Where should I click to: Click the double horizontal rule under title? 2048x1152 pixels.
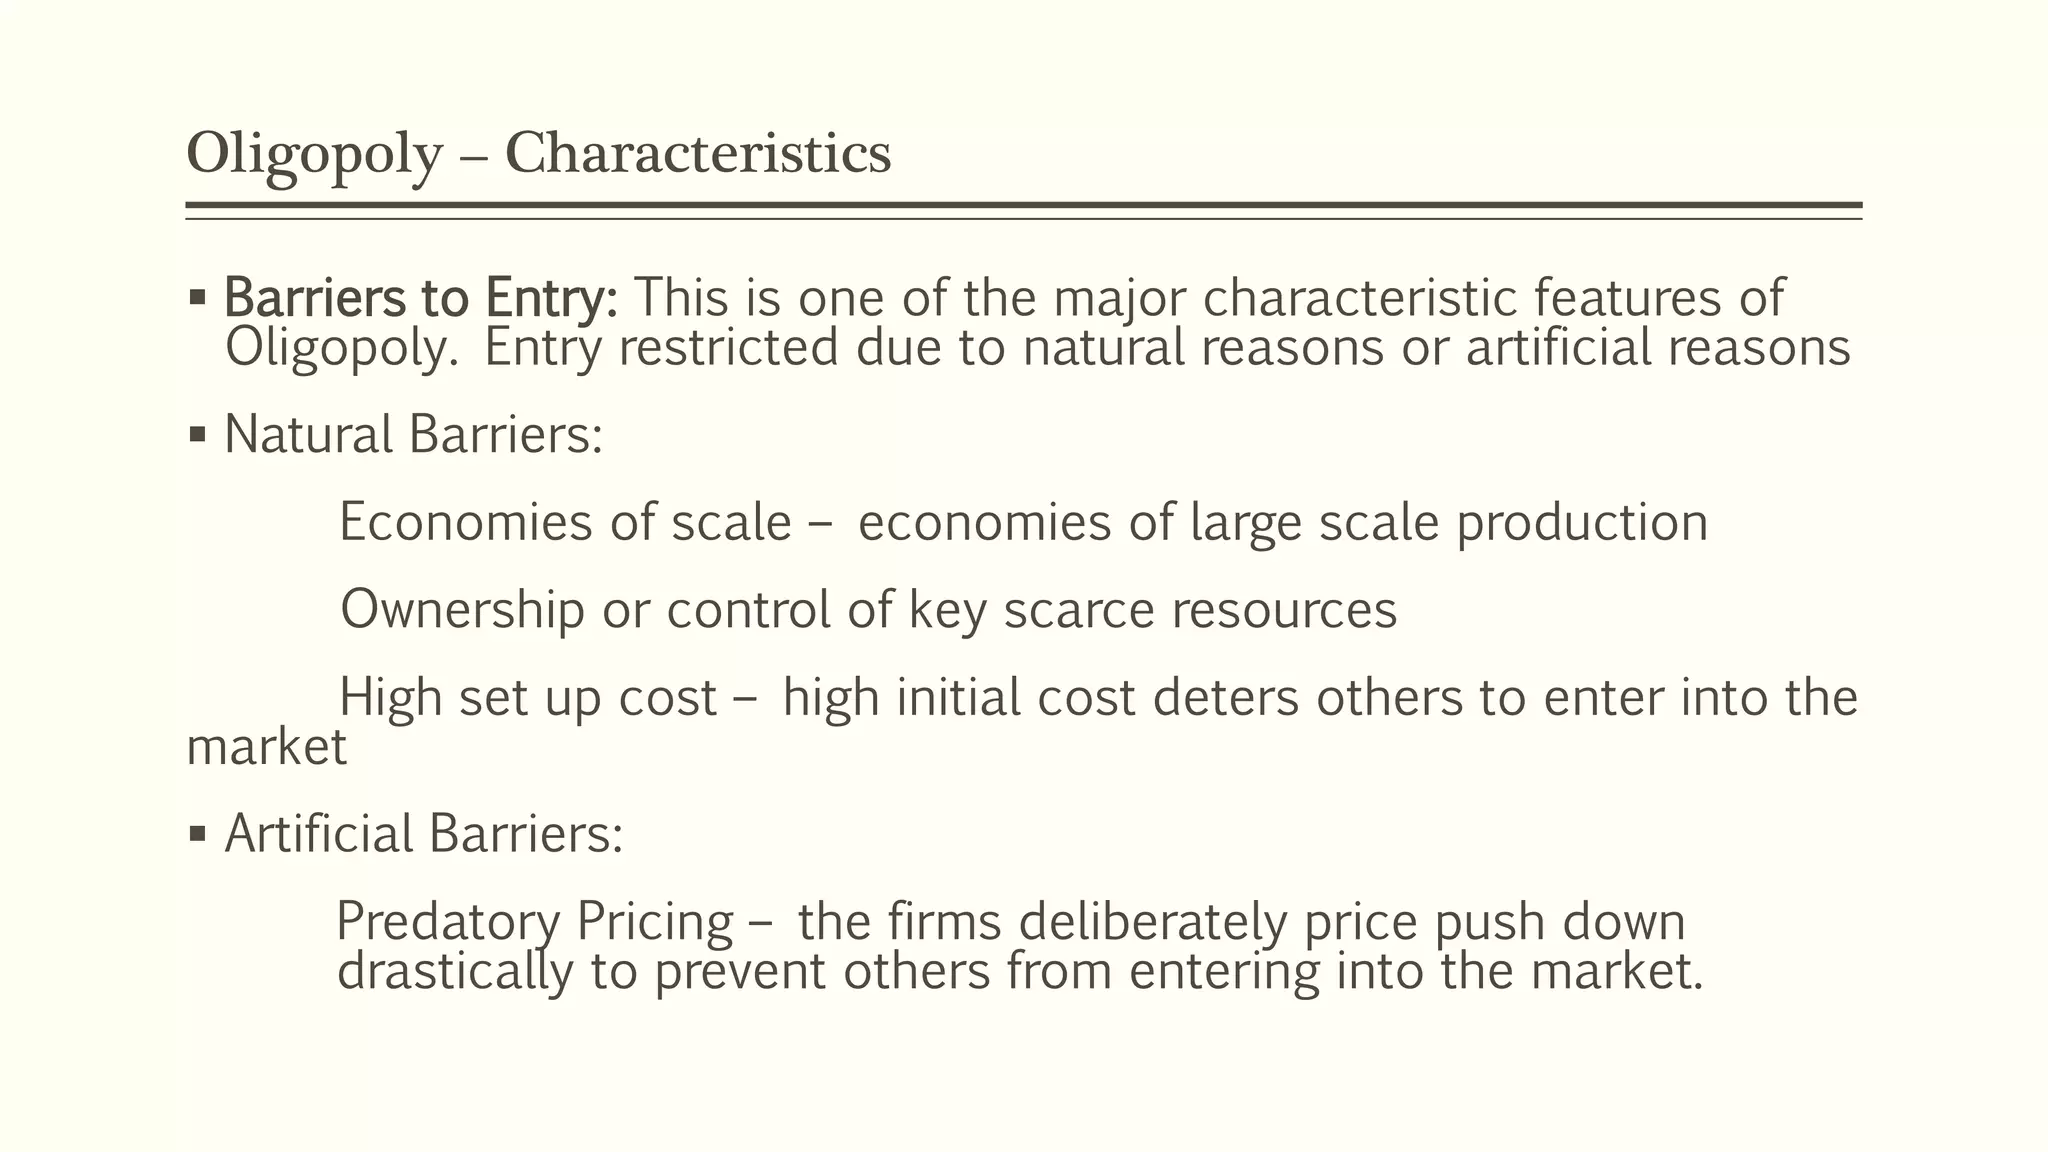(1023, 210)
